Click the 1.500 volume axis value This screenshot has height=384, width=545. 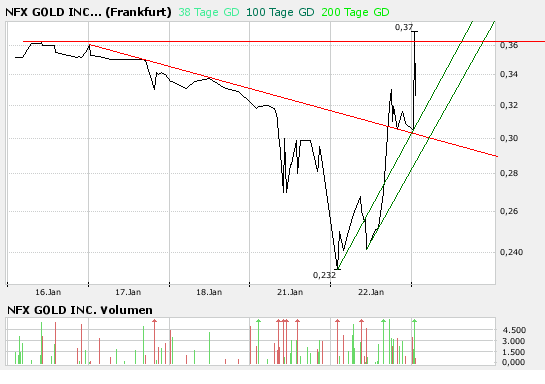(513, 352)
